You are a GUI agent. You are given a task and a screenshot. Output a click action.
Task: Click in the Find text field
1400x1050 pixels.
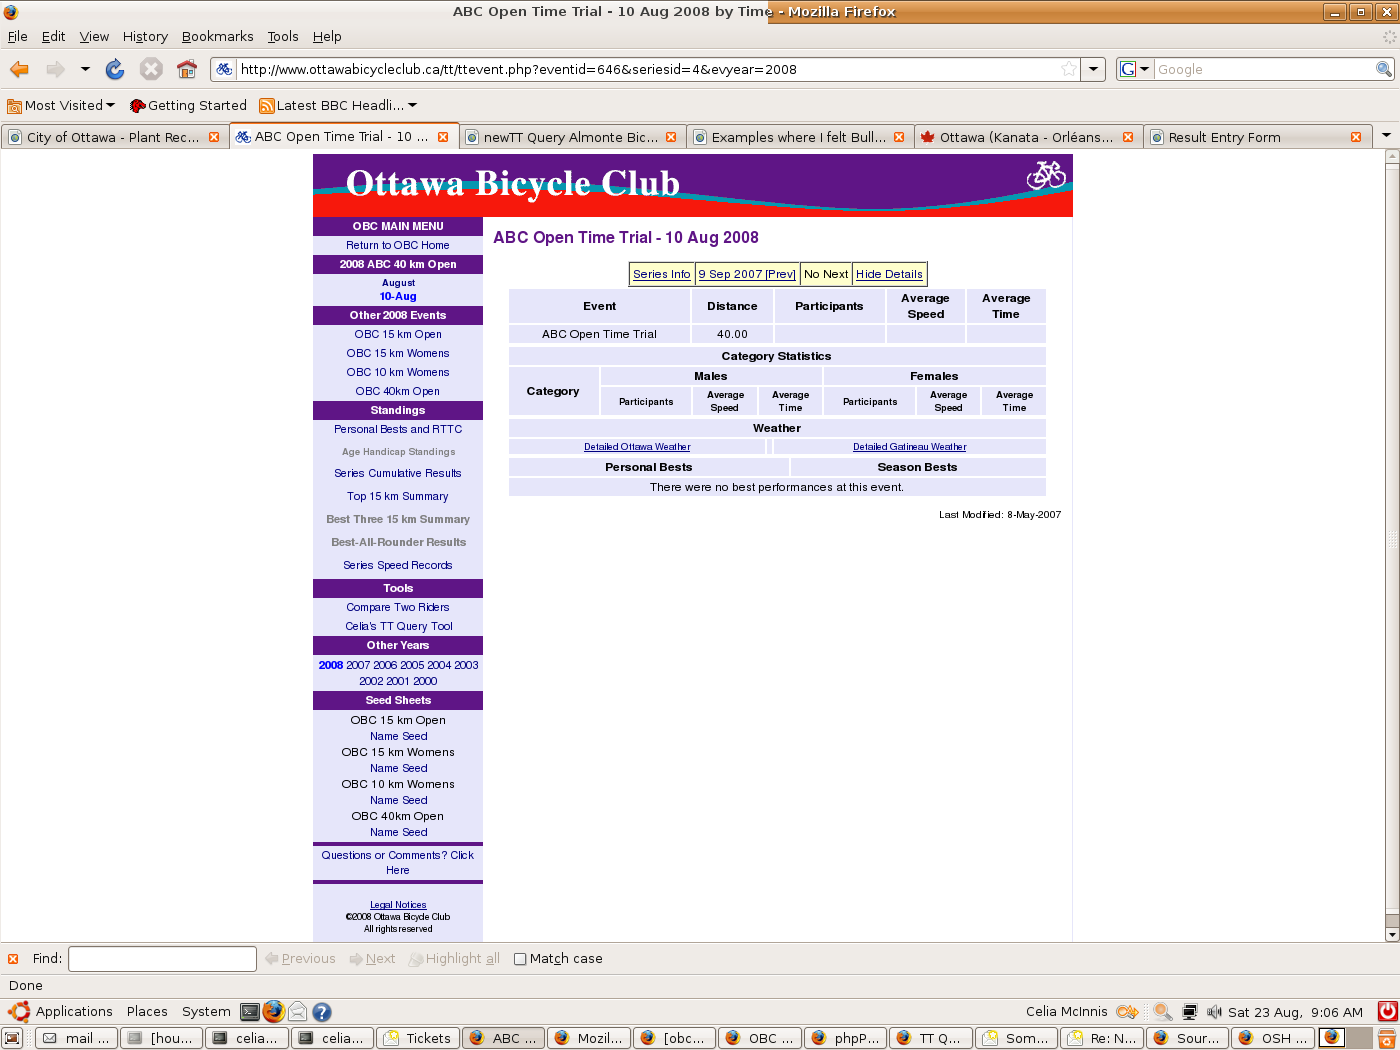pos(162,959)
